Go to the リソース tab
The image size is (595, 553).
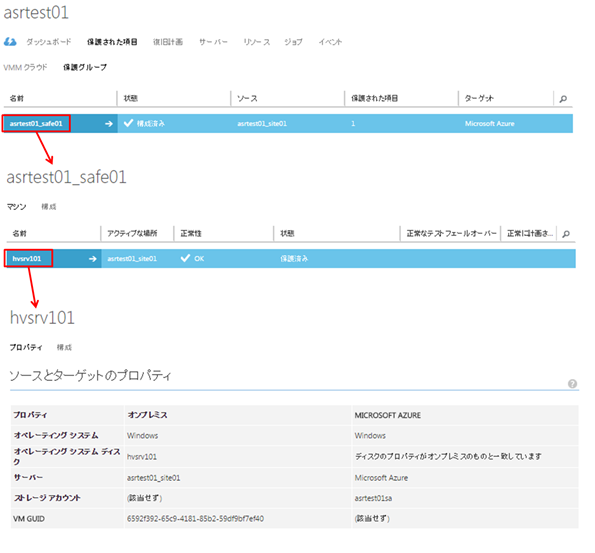pos(257,42)
